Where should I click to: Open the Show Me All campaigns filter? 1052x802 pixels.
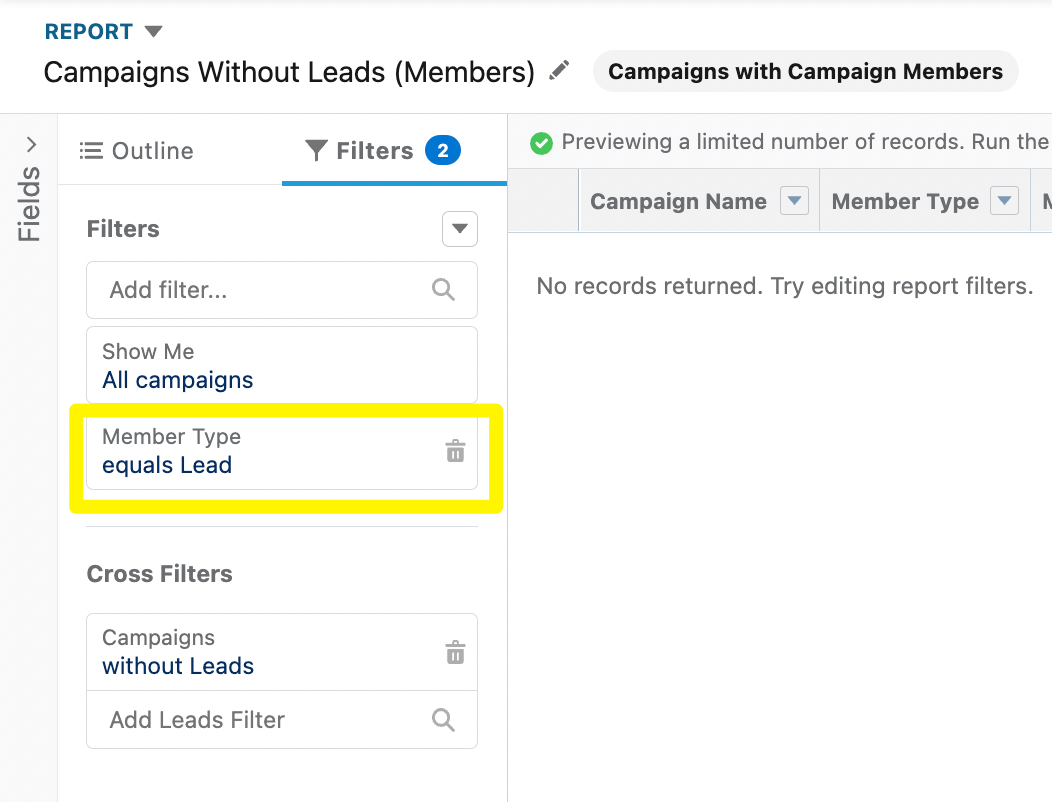[282, 365]
